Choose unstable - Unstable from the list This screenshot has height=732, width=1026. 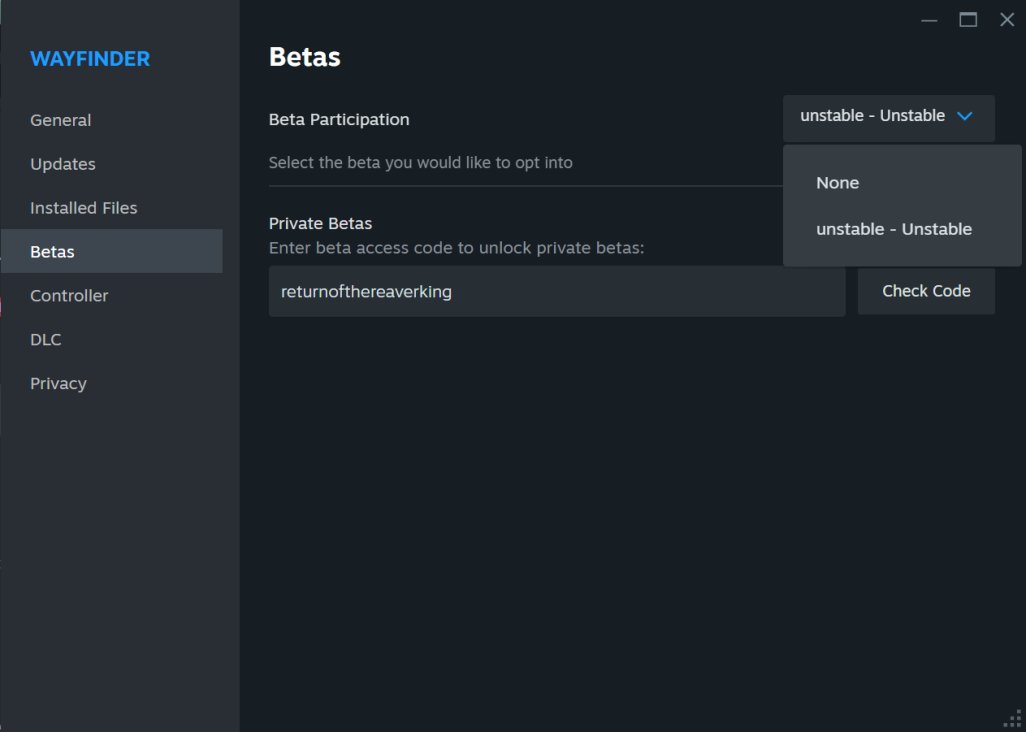(902, 230)
